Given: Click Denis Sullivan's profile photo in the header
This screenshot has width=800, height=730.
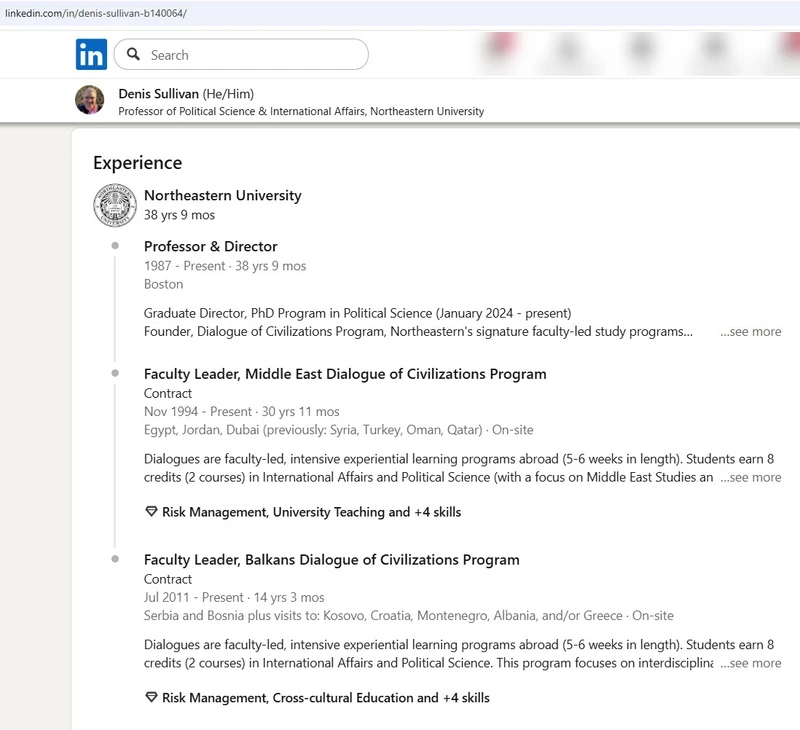Looking at the screenshot, I should point(90,100).
